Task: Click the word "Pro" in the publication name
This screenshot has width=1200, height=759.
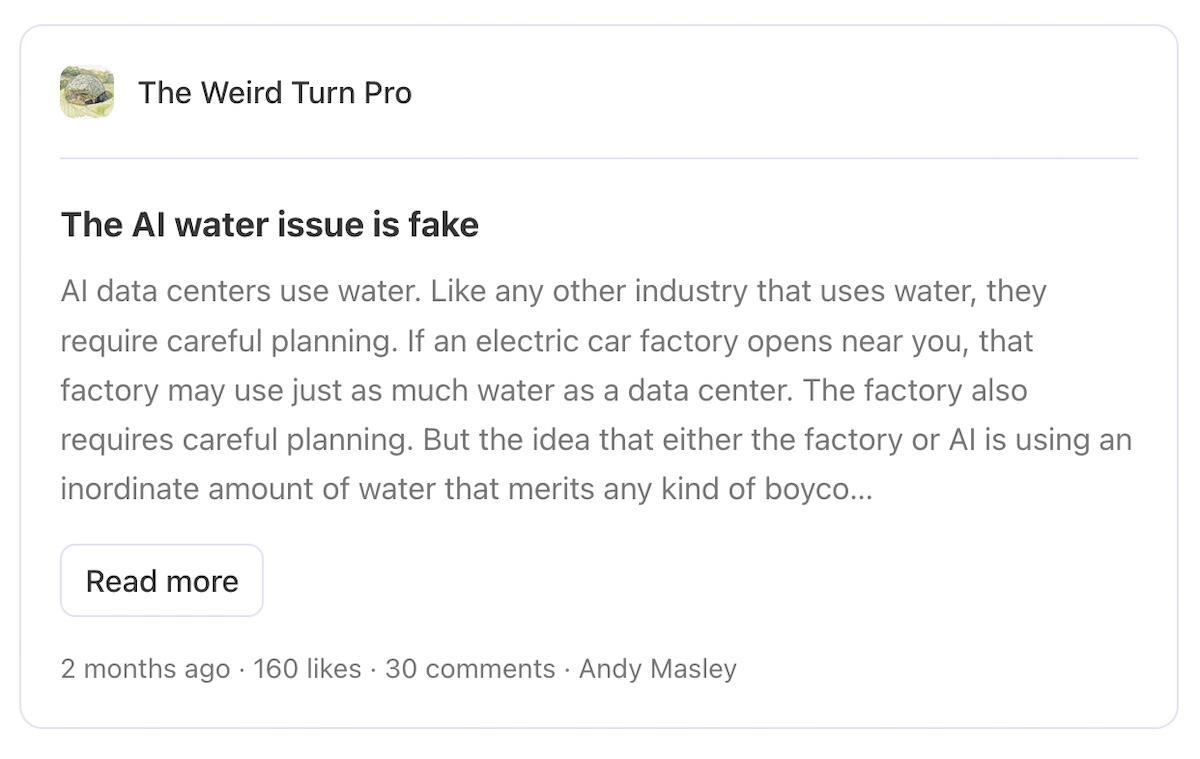Action: pos(388,93)
